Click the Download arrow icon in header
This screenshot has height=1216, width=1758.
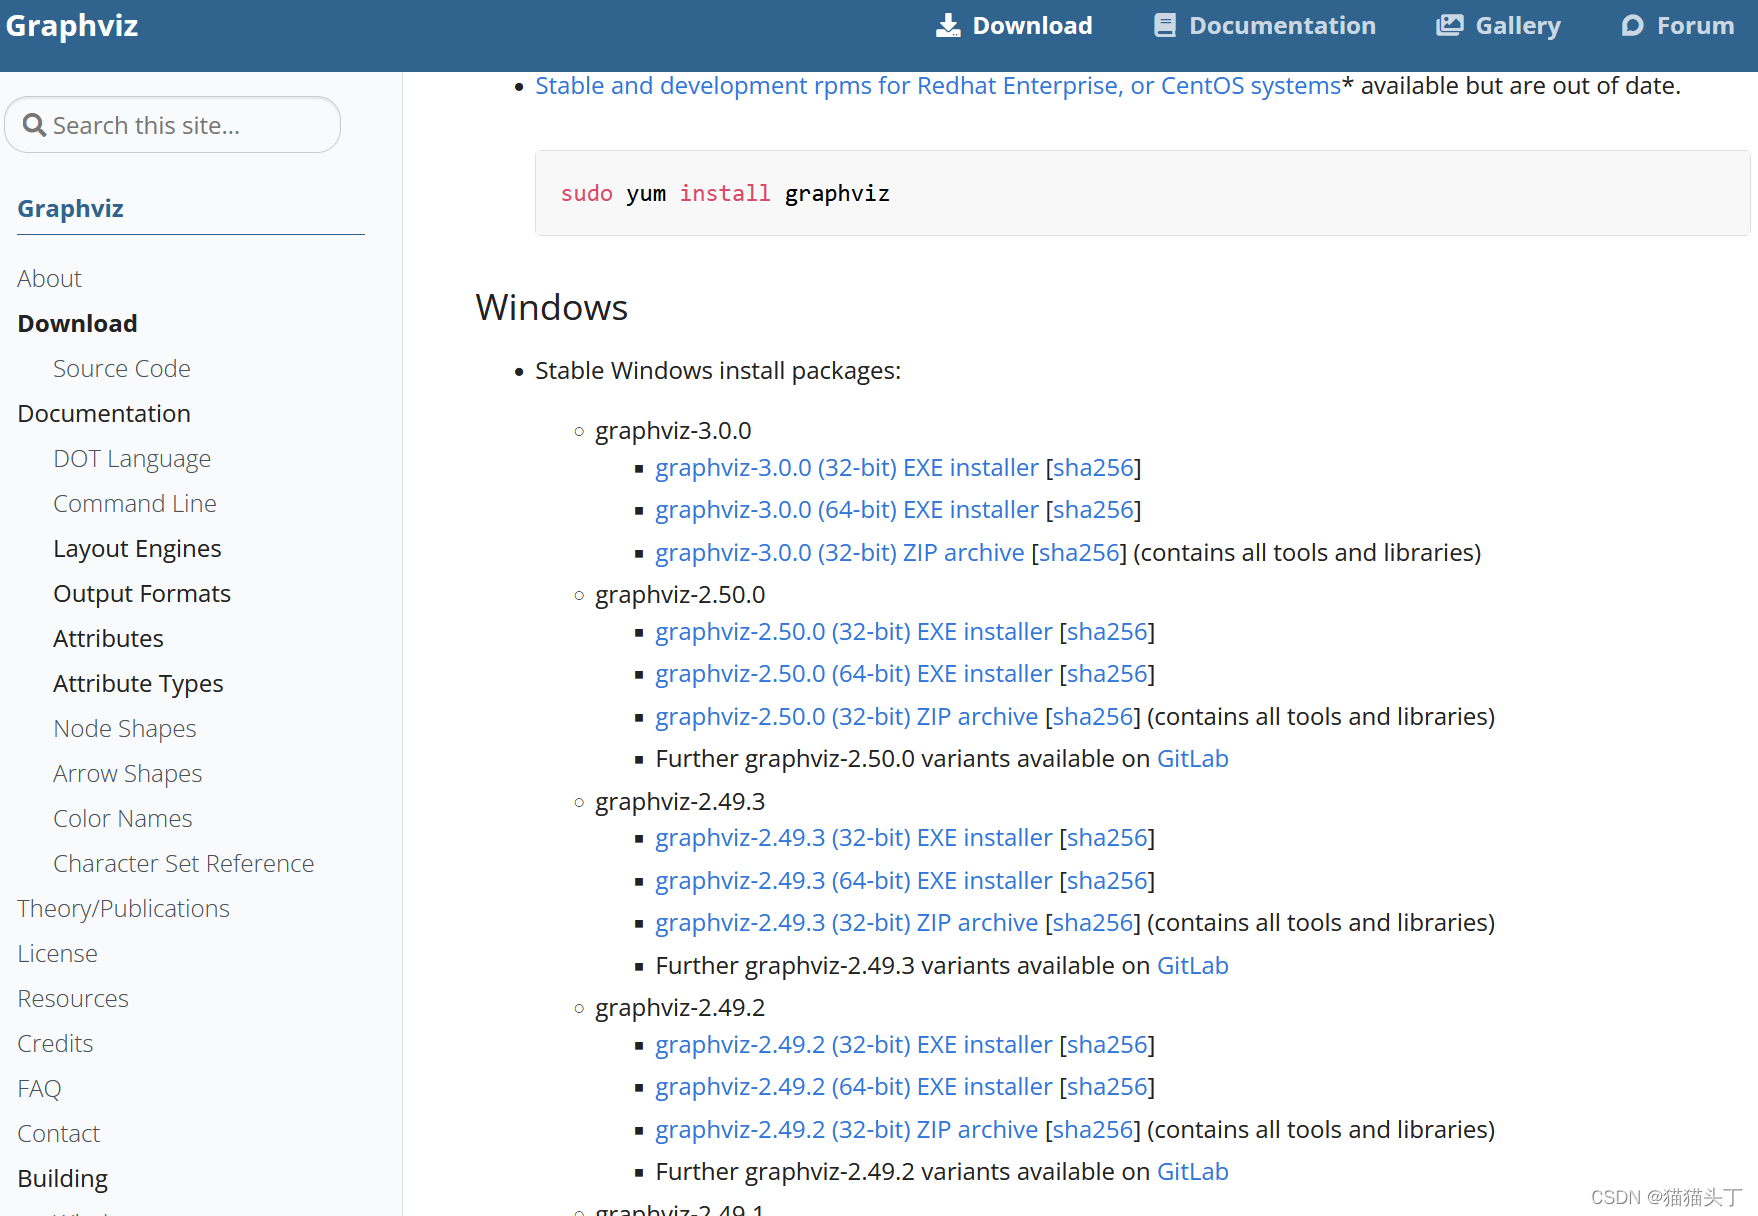(947, 26)
